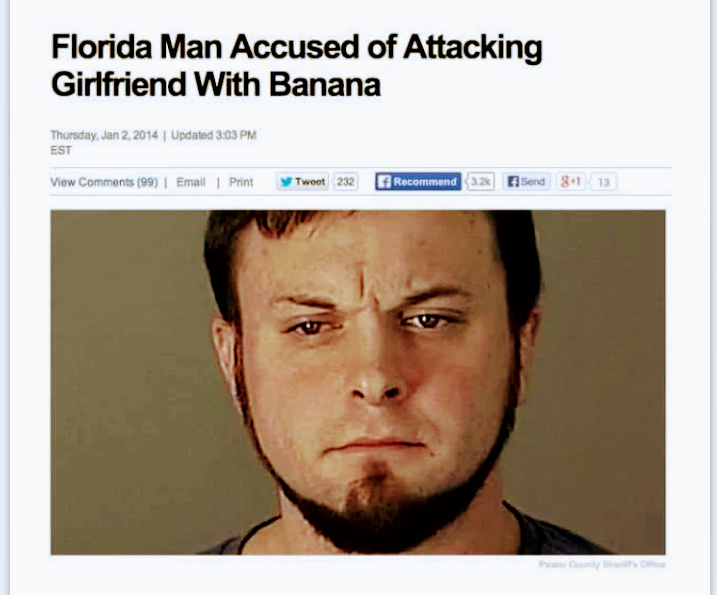Click the Facebook logo in Recommend button

[384, 182]
